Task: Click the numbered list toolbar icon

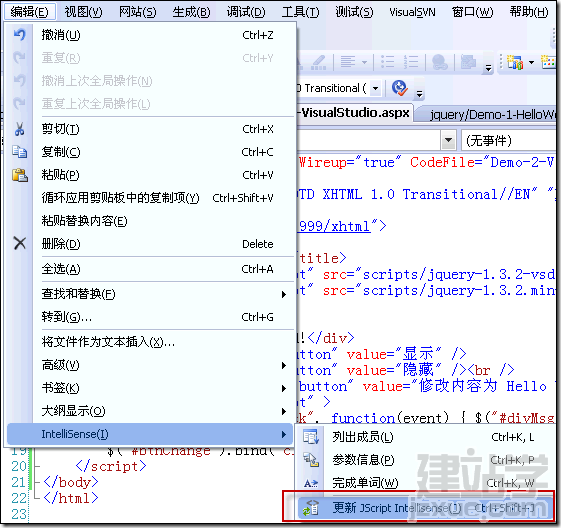Action: (411, 62)
